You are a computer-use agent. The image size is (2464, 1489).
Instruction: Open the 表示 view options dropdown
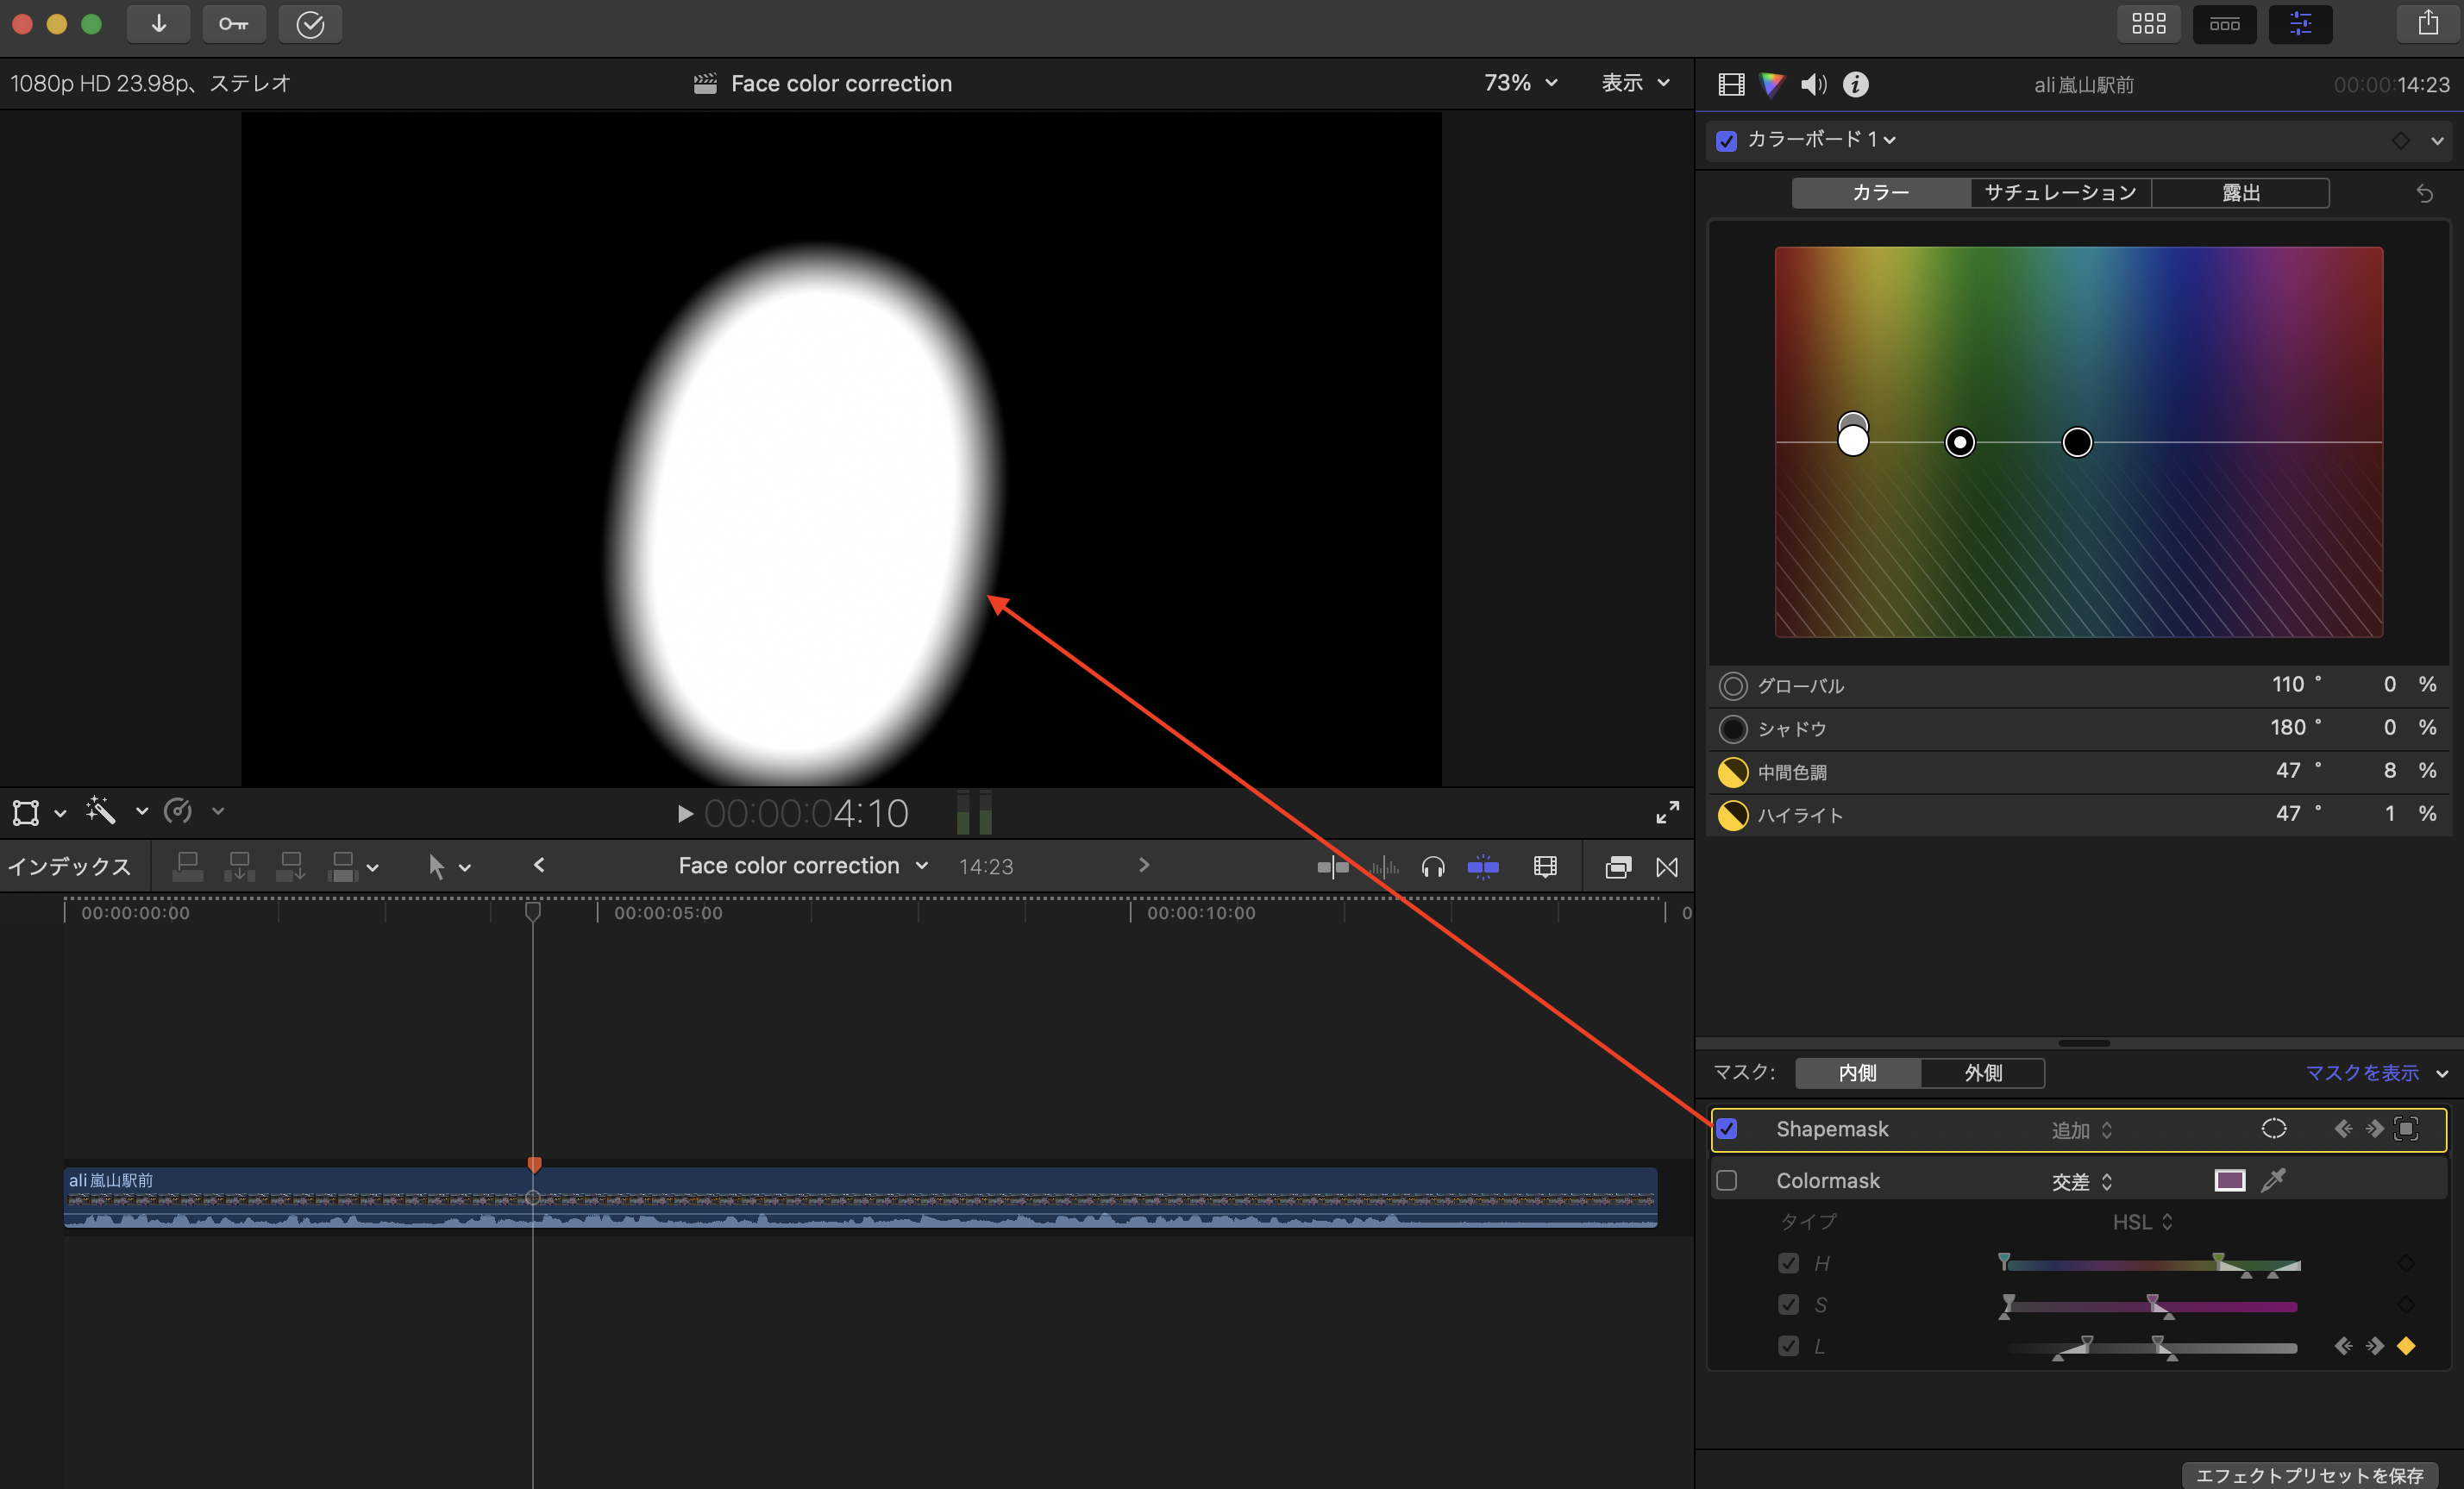click(x=1635, y=83)
